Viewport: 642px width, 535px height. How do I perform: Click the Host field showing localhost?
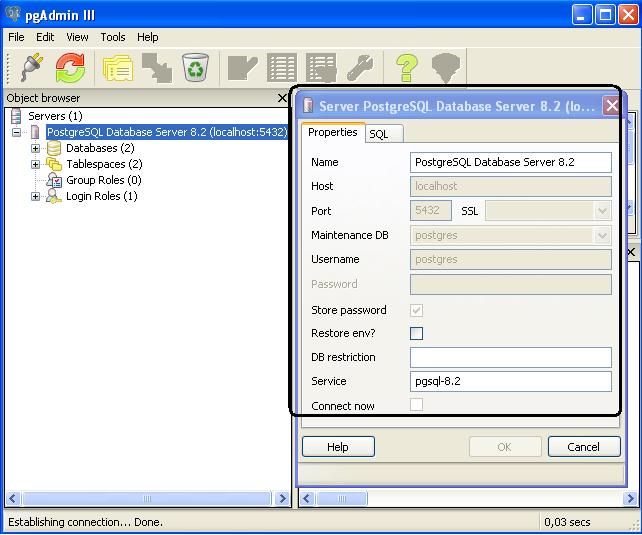tap(511, 187)
